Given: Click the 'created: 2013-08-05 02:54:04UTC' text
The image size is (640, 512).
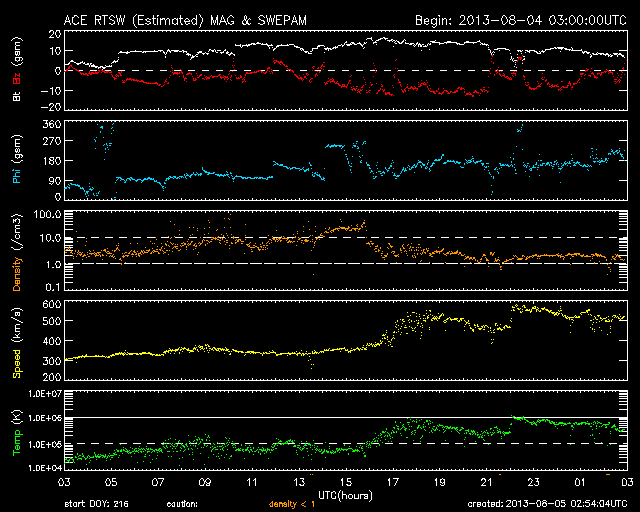Looking at the screenshot, I should pyautogui.click(x=547, y=504).
